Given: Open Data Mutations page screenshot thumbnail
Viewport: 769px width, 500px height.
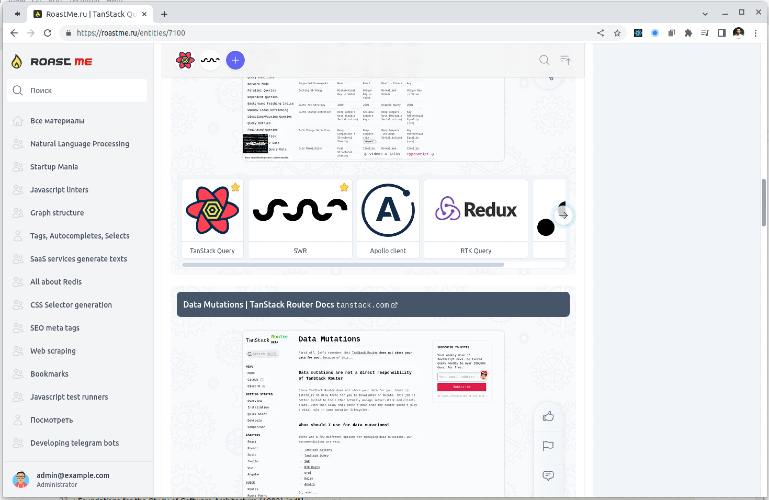Looking at the screenshot, I should tap(373, 414).
